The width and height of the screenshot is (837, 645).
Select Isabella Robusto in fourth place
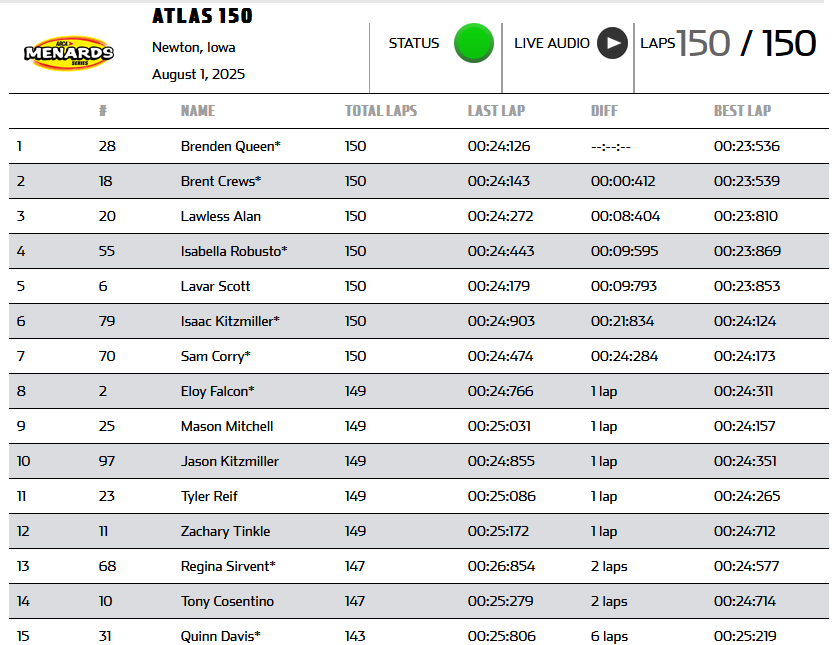[234, 251]
